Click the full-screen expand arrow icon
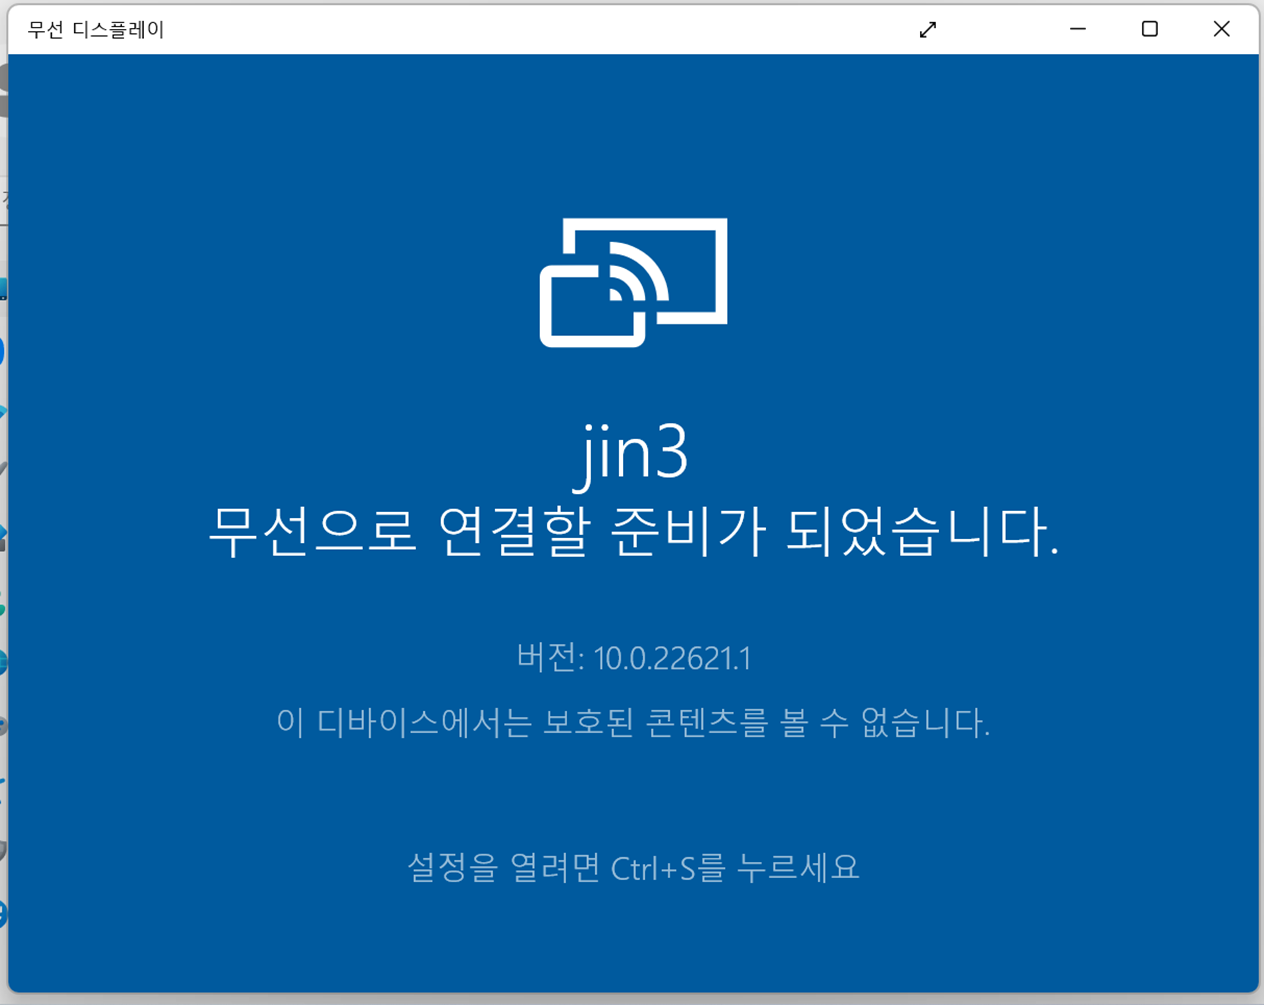The height and width of the screenshot is (1005, 1264). pyautogui.click(x=928, y=30)
